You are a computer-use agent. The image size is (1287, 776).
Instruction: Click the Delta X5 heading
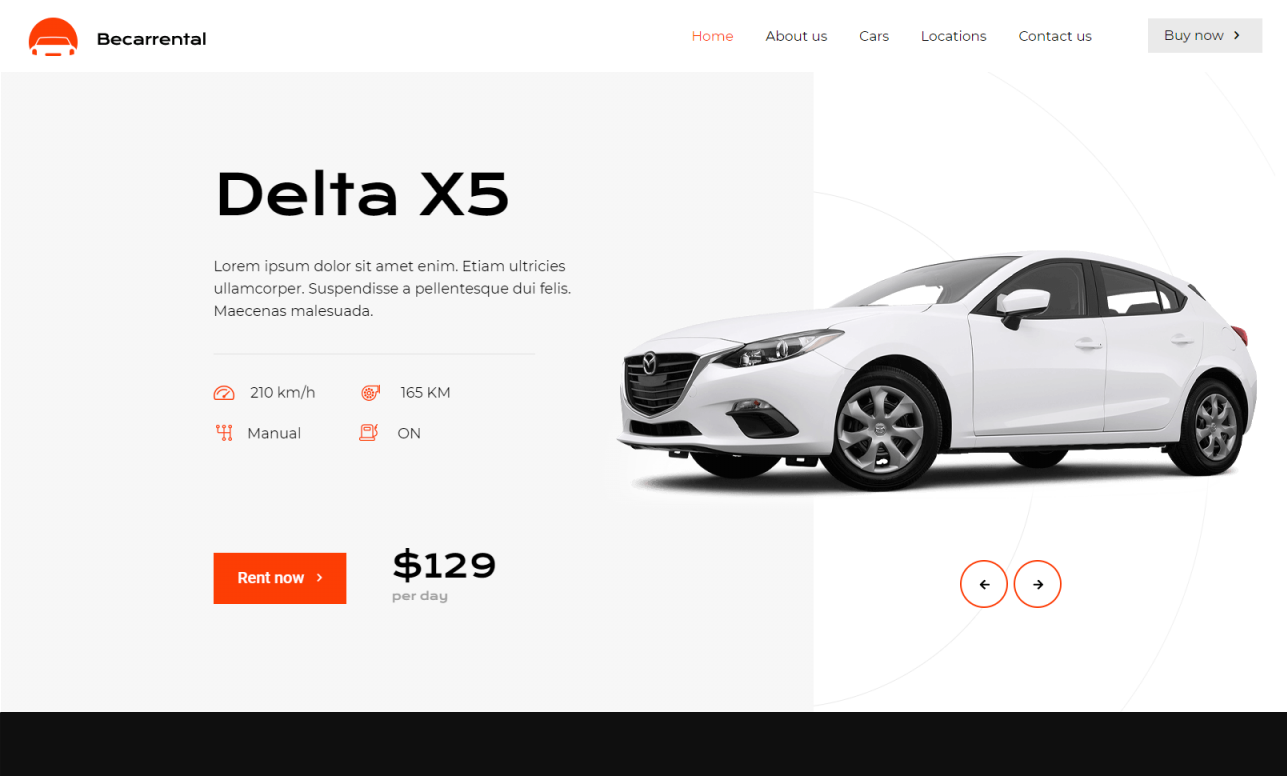point(362,194)
